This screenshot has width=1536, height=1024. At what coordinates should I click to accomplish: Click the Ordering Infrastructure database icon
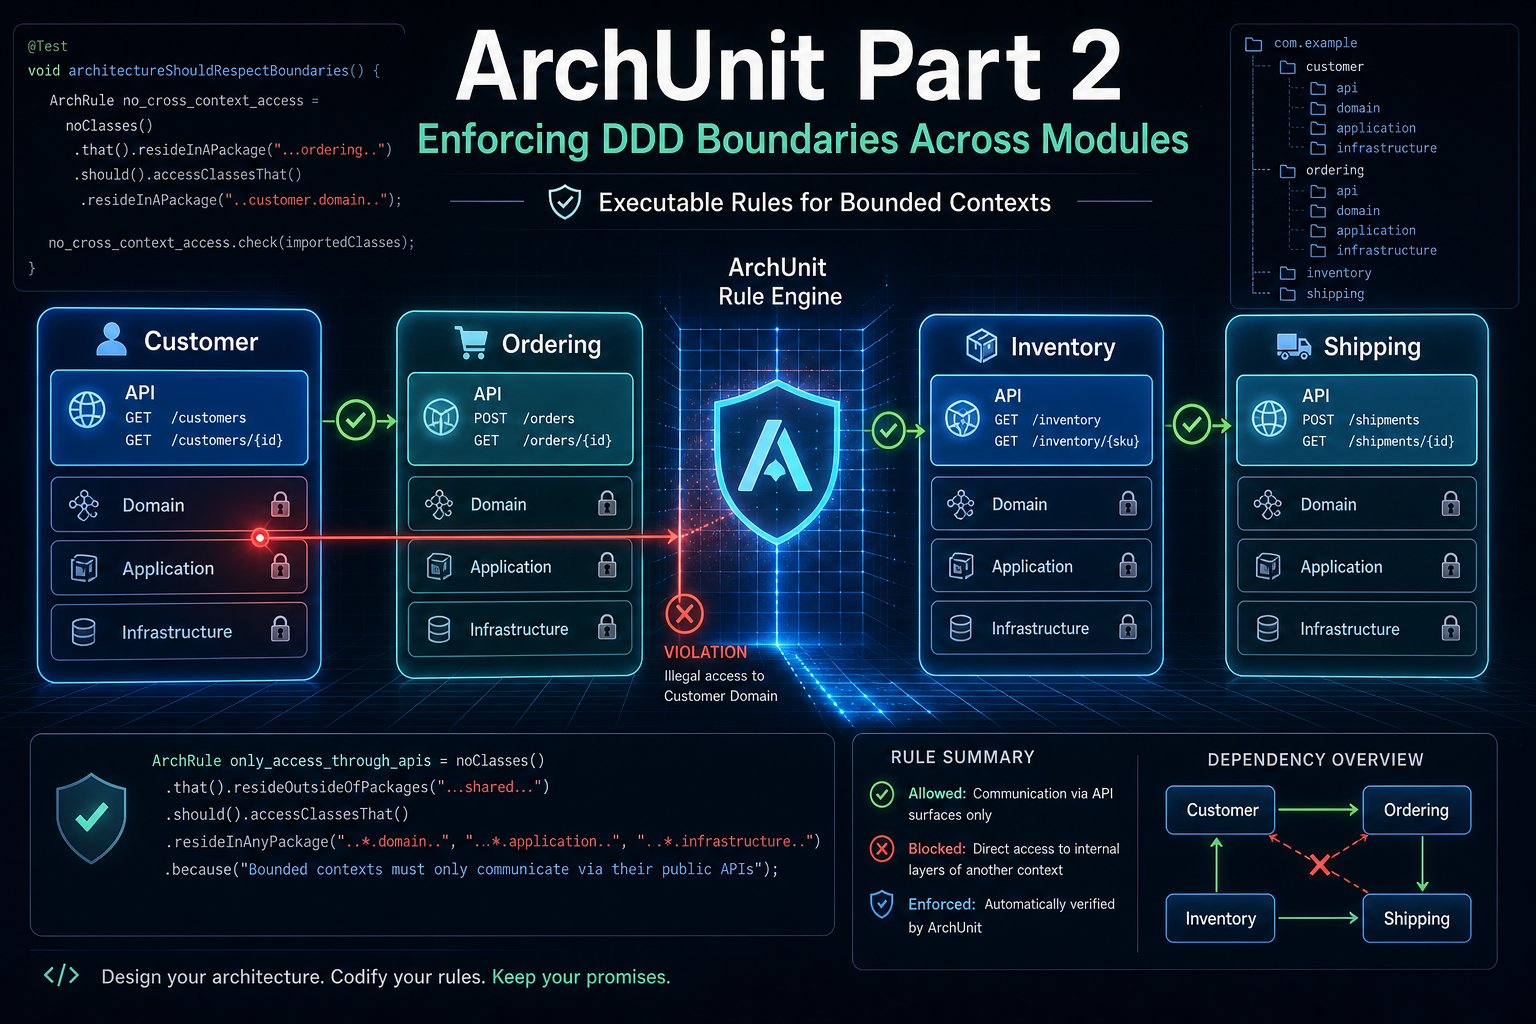coord(439,629)
